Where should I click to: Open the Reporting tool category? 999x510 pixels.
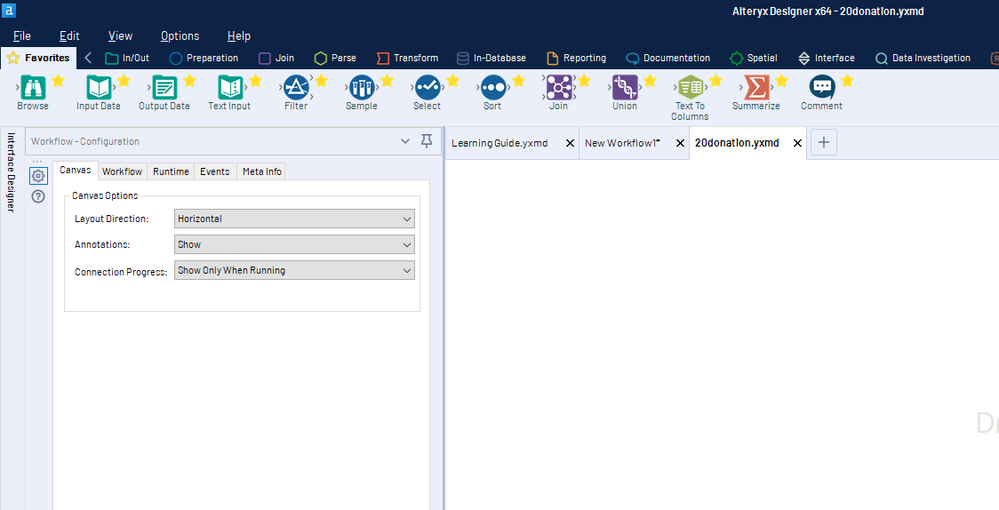[x=577, y=58]
